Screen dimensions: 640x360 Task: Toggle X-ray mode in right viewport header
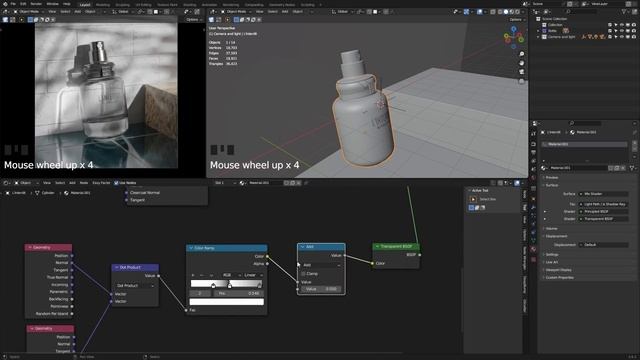493,12
